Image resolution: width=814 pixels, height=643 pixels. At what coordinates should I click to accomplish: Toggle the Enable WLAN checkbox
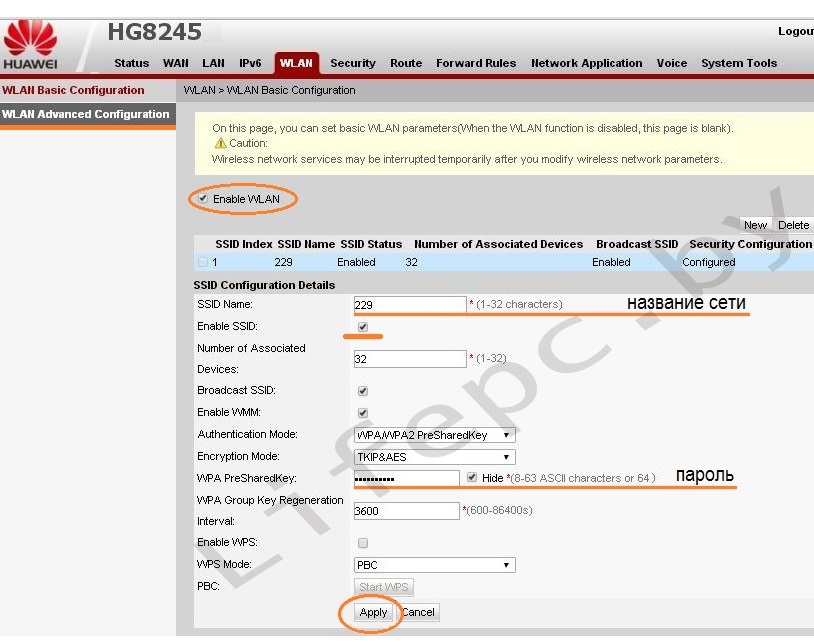coord(204,199)
